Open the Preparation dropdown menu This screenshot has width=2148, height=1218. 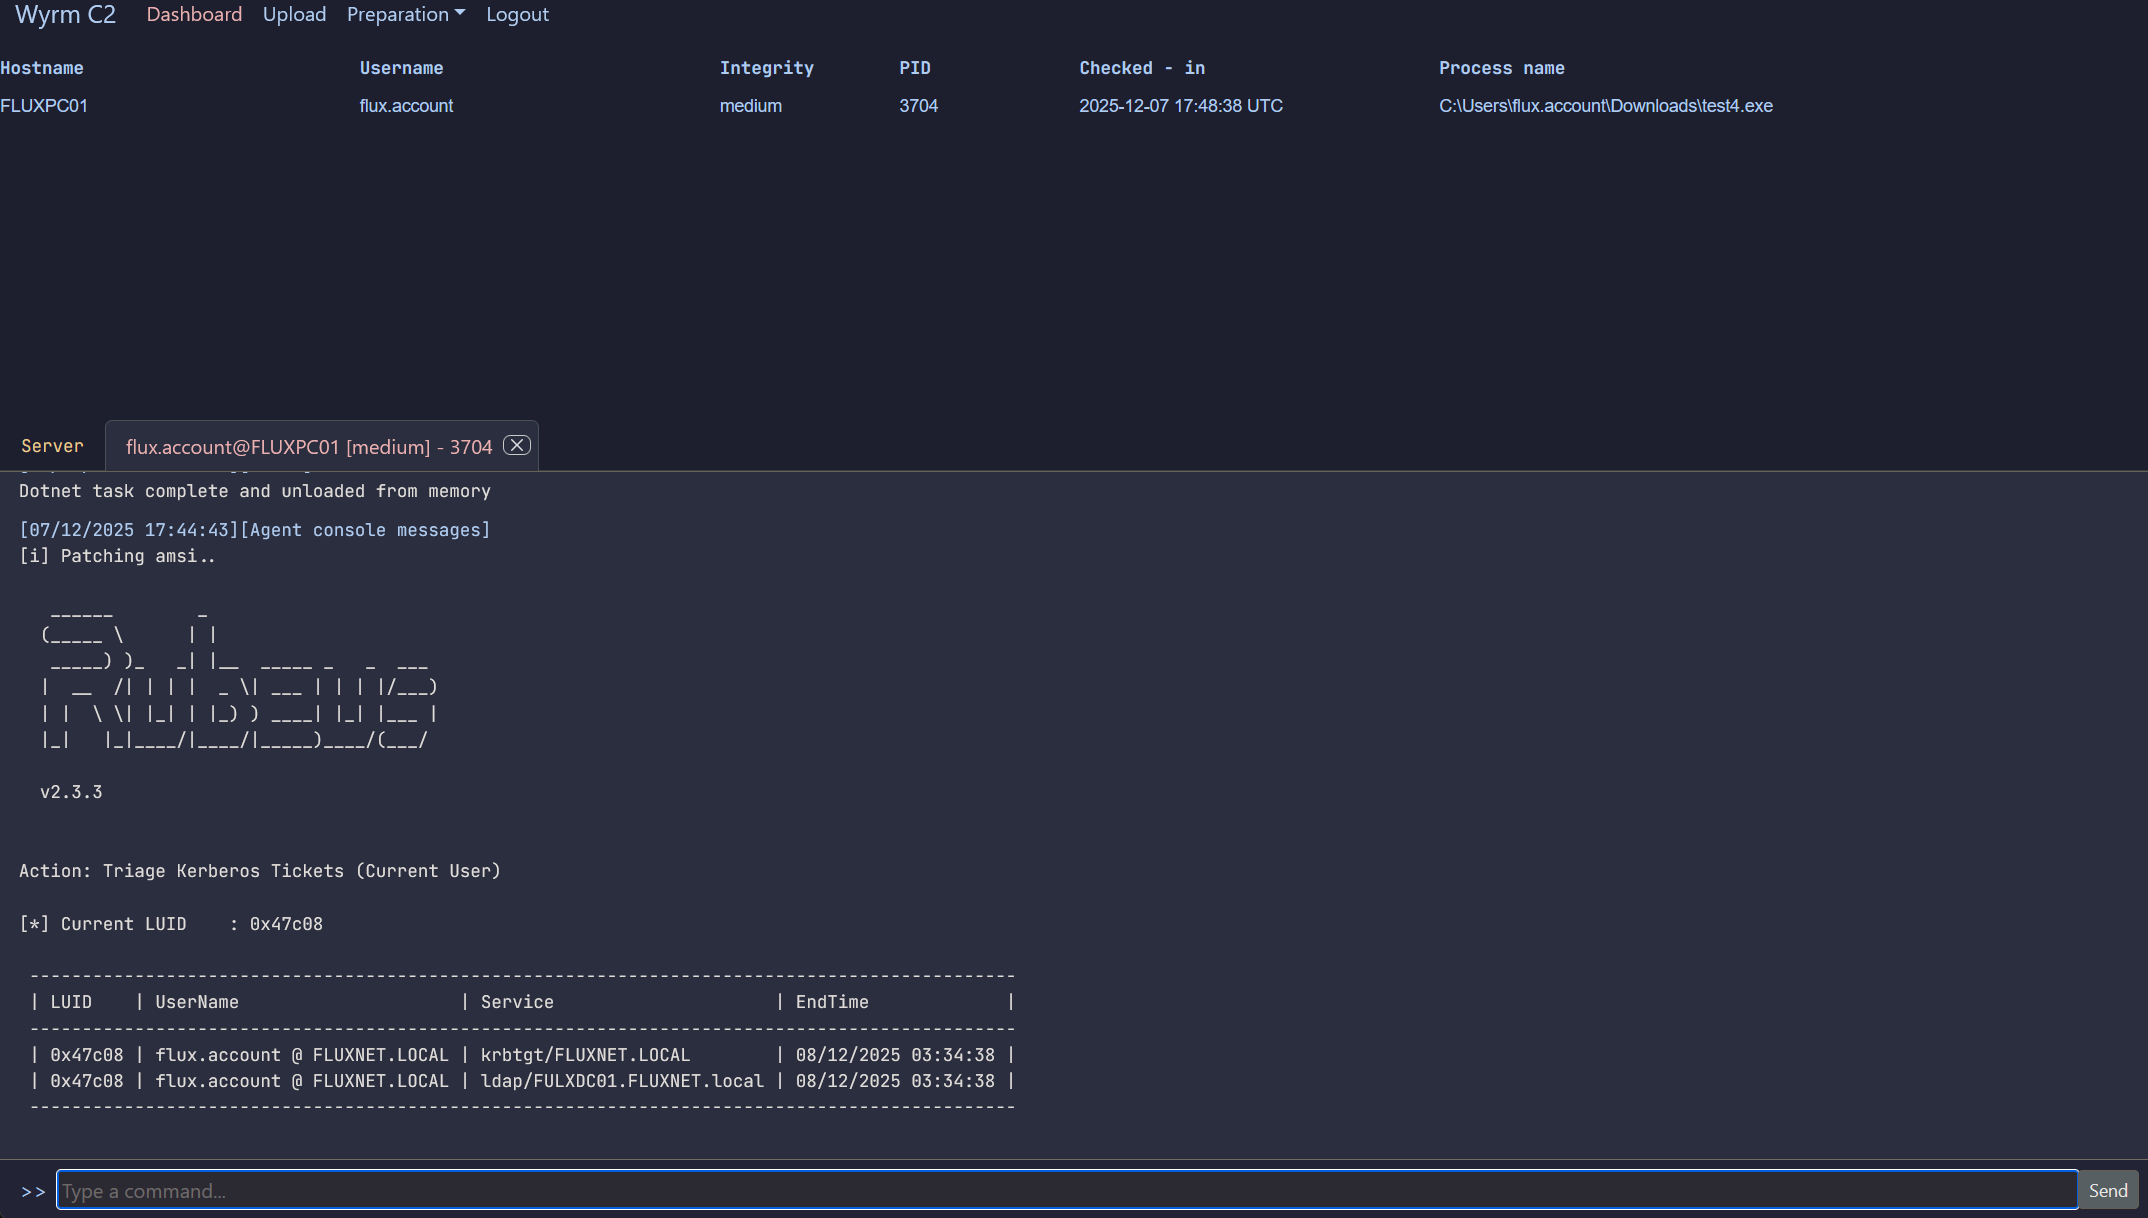405,14
